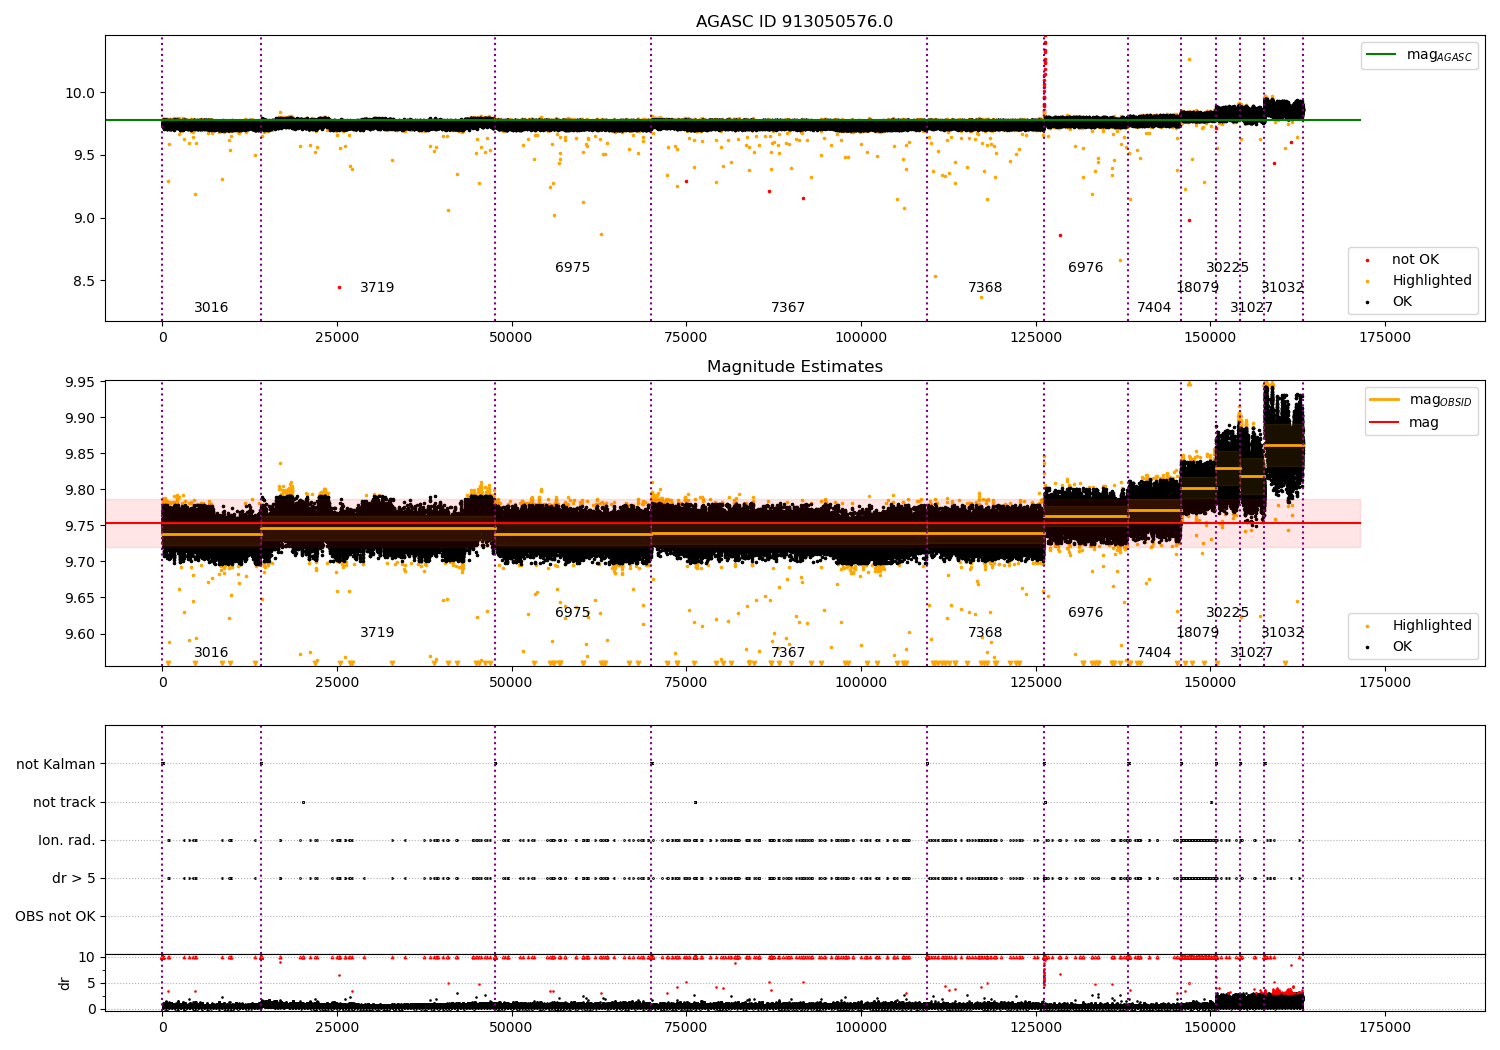The width and height of the screenshot is (1500, 1050).
Task: Click obsid label 6975 in the Magnitude Estimates plot
Action: pos(573,613)
